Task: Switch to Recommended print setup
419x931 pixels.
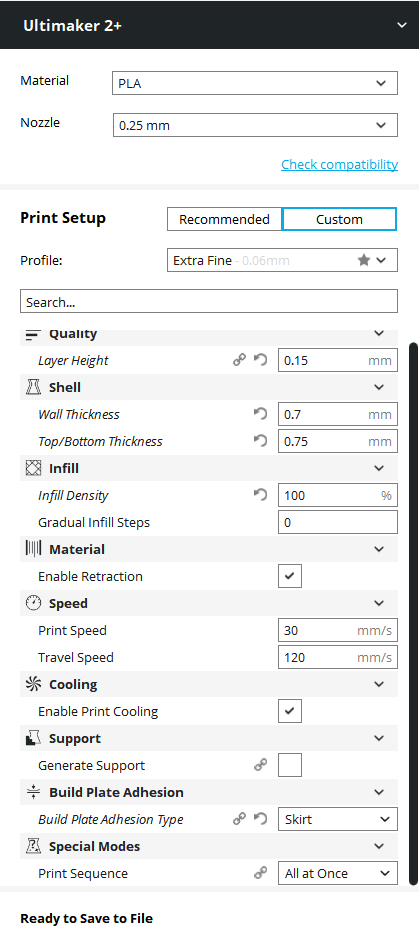Action: 224,219
